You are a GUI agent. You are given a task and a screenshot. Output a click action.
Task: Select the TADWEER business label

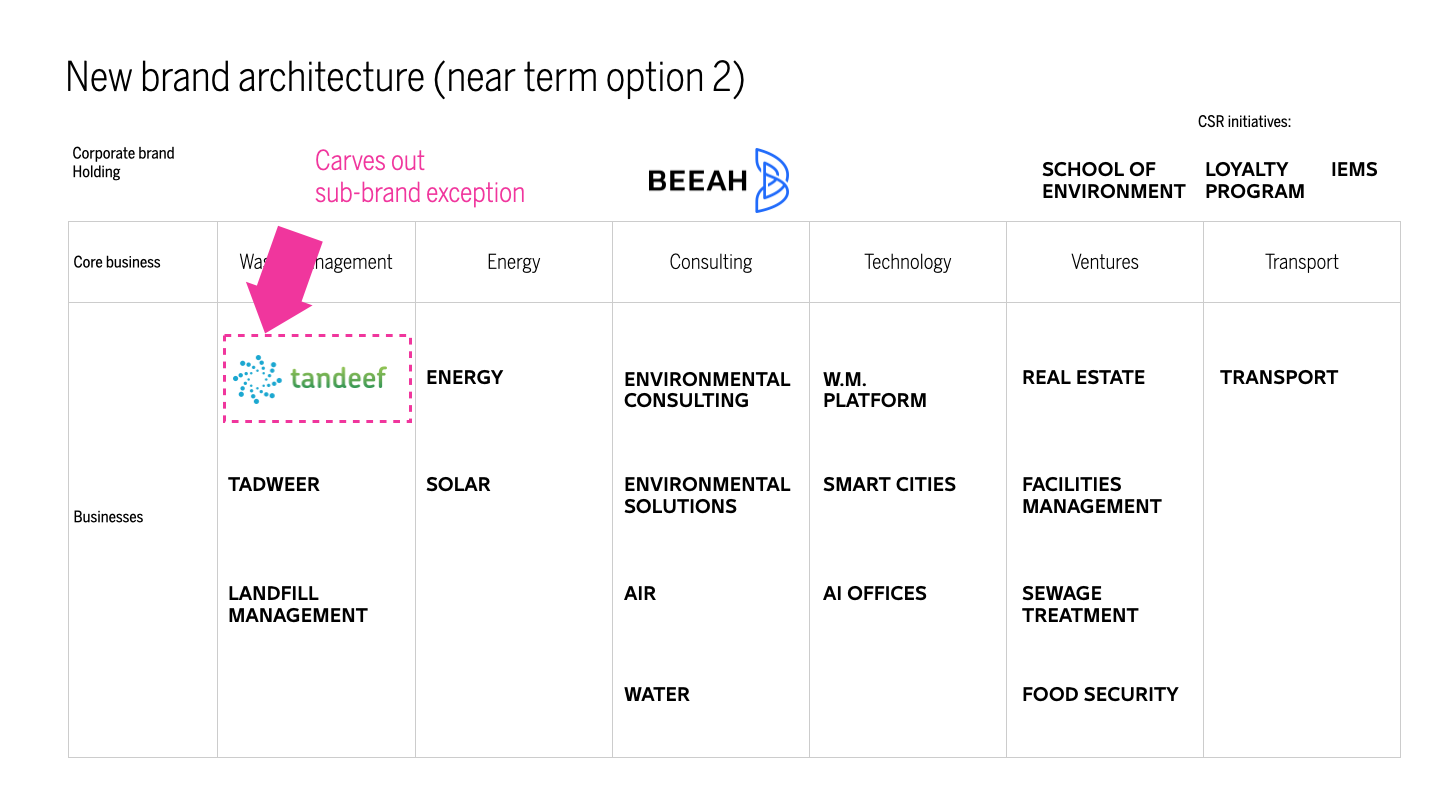(274, 485)
